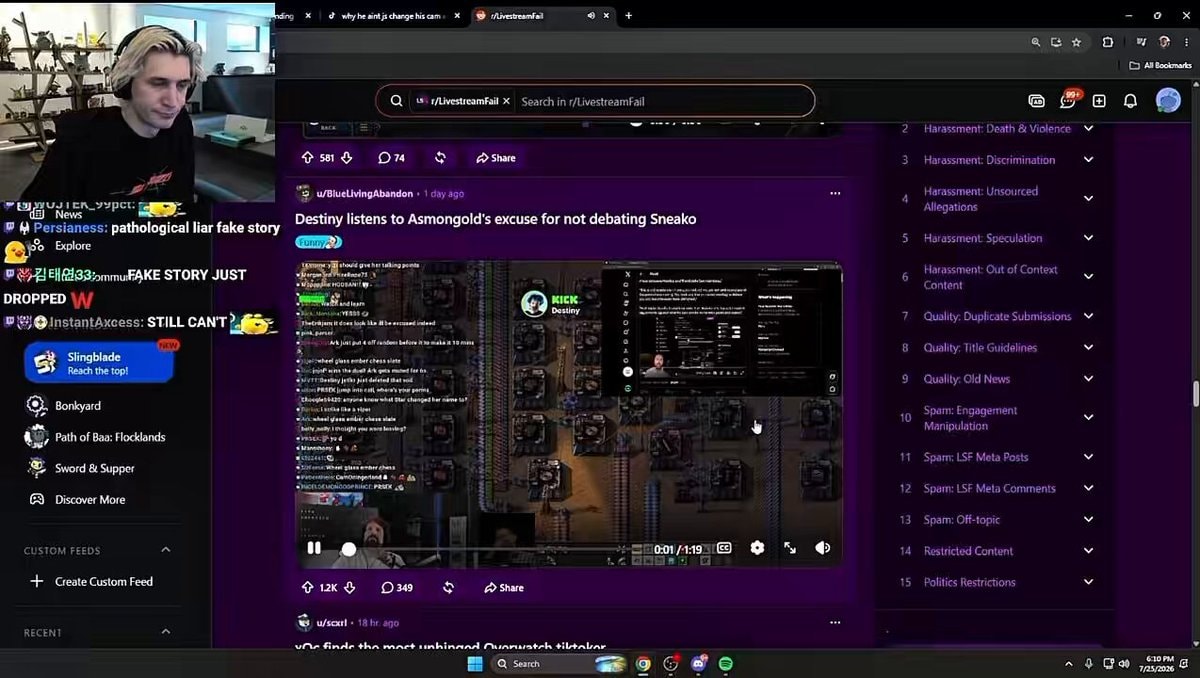The image size is (1200, 678).
Task: Expand rule 15 Politics Restrictions
Action: pos(1088,582)
